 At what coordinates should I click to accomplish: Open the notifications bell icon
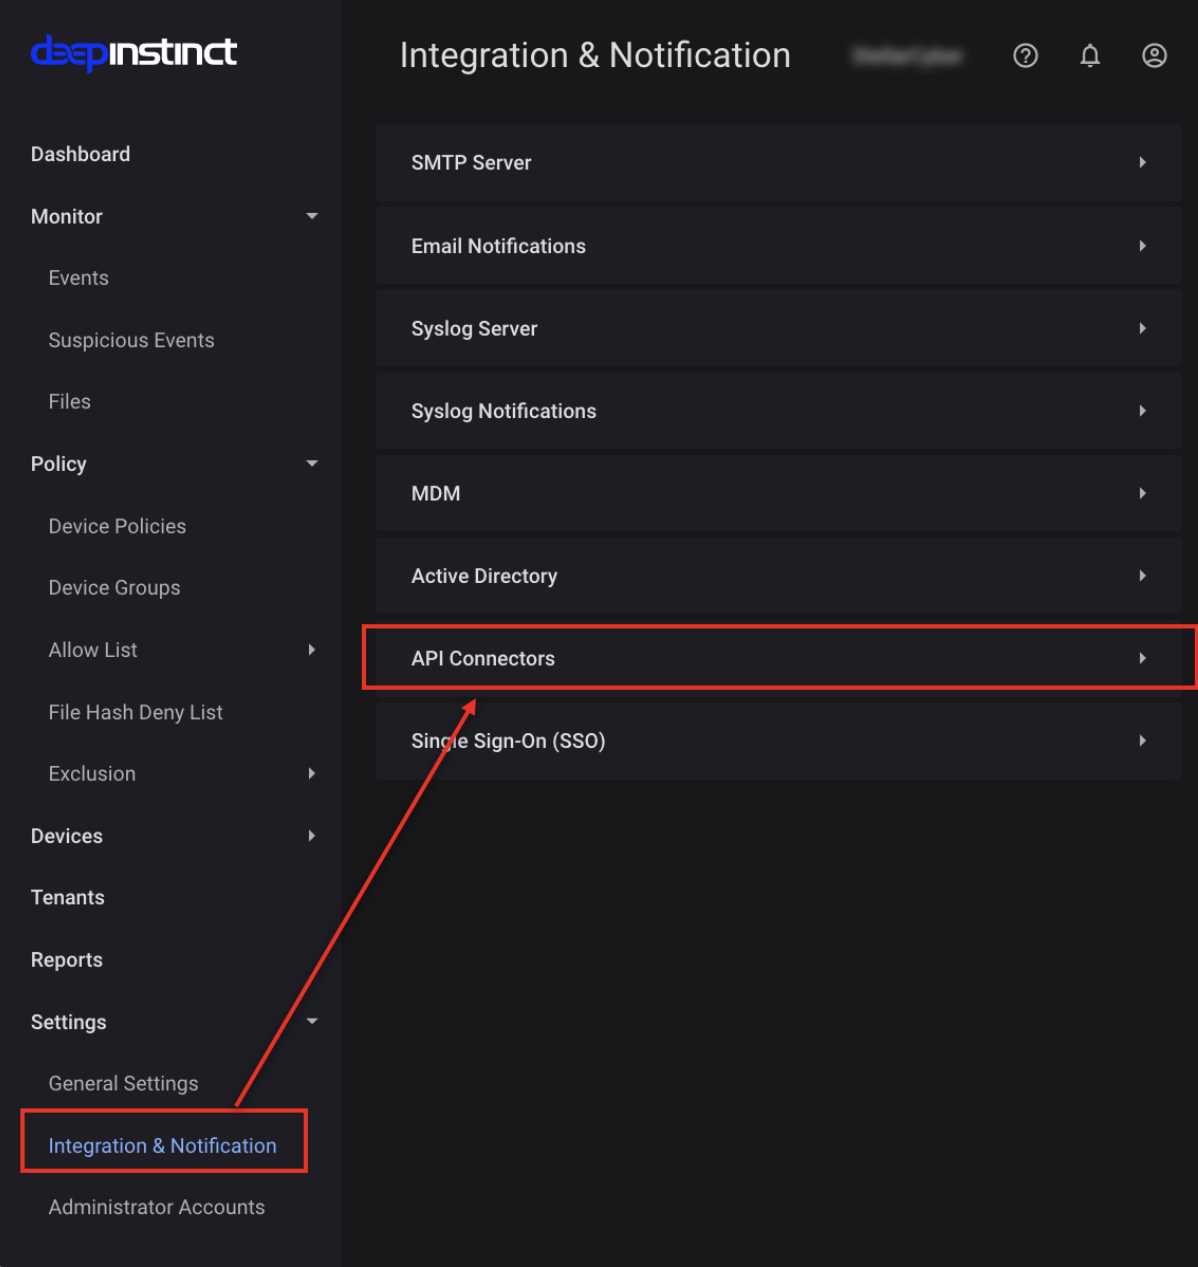pyautogui.click(x=1090, y=56)
